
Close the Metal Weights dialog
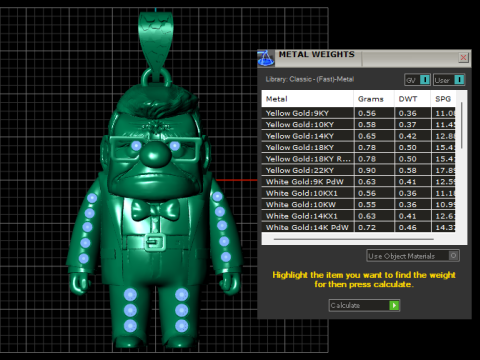click(463, 58)
